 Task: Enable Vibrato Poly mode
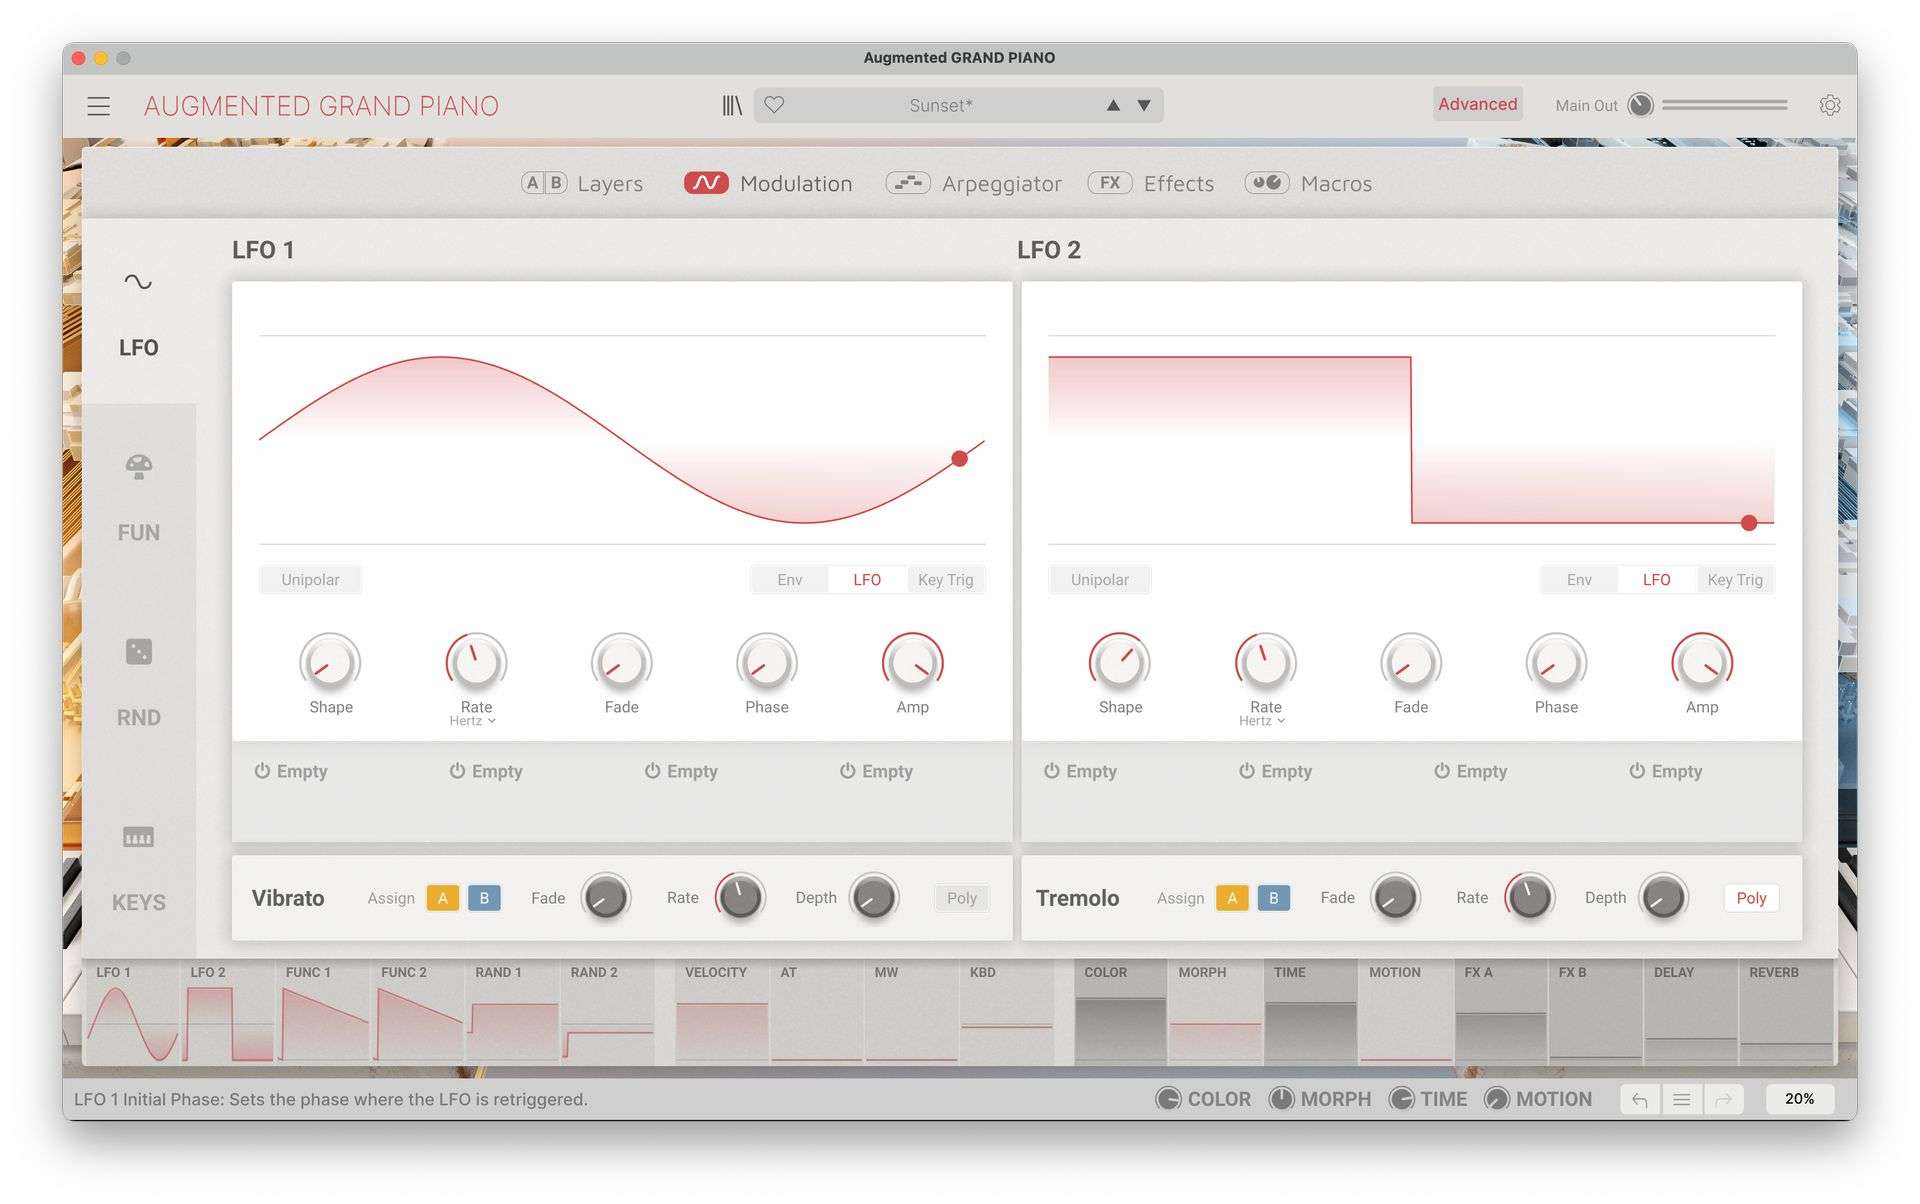[962, 898]
